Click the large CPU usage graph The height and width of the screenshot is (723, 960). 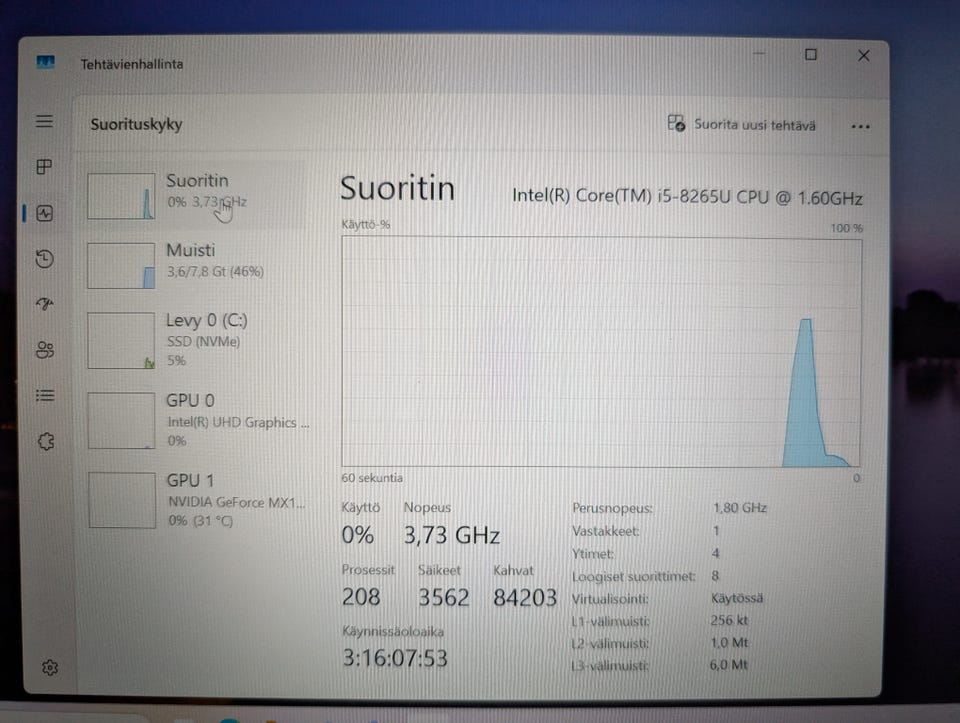[601, 352]
